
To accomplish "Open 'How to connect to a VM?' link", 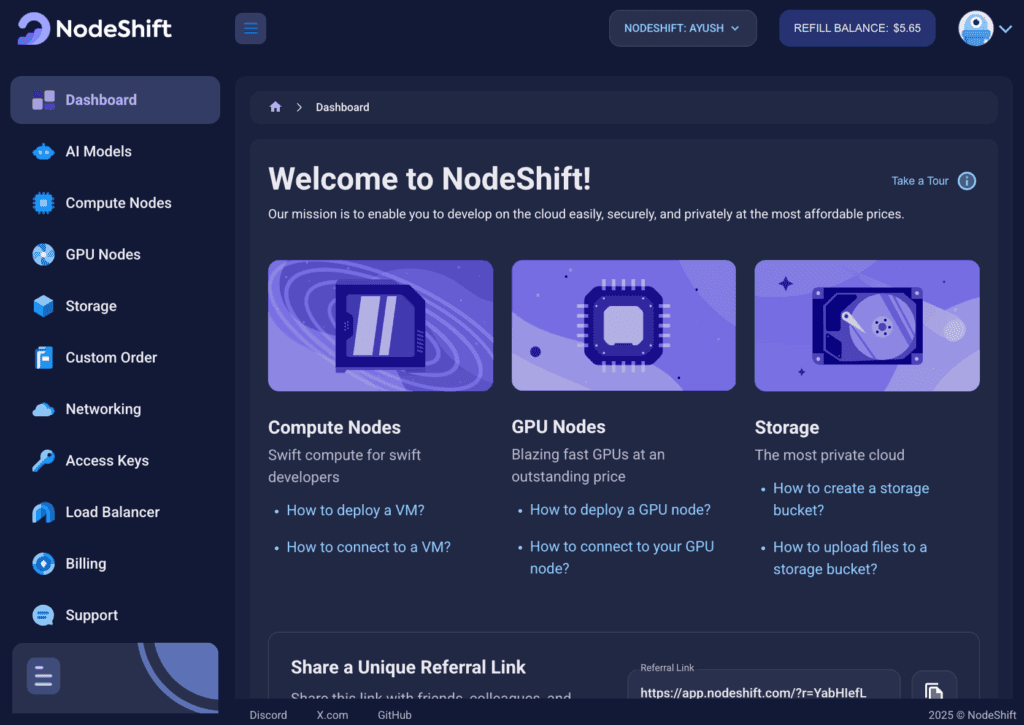I will (x=368, y=547).
